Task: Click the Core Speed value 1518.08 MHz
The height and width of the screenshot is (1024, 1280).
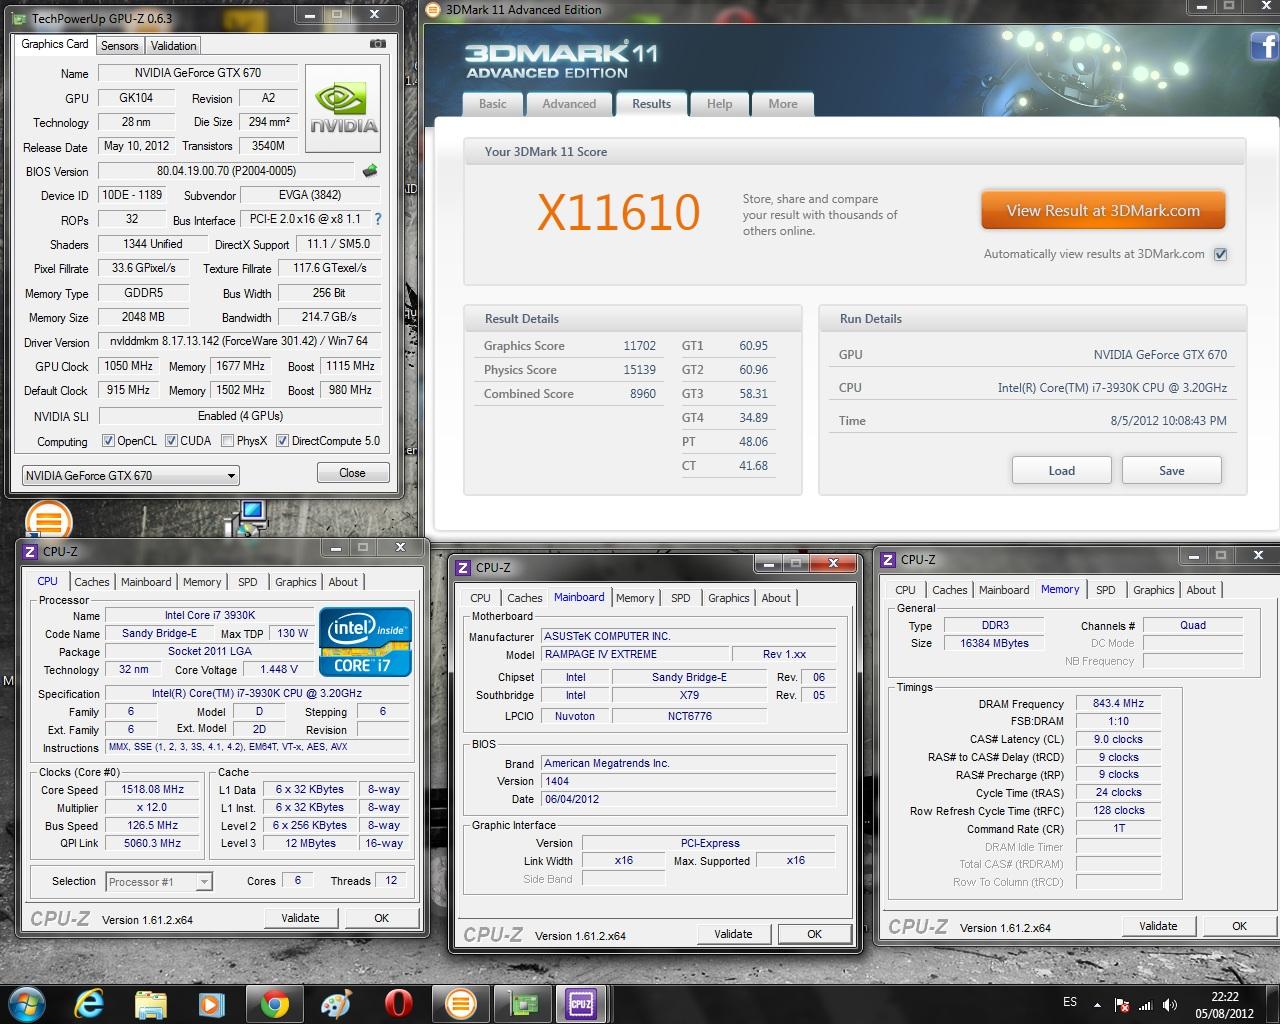Action: [153, 790]
